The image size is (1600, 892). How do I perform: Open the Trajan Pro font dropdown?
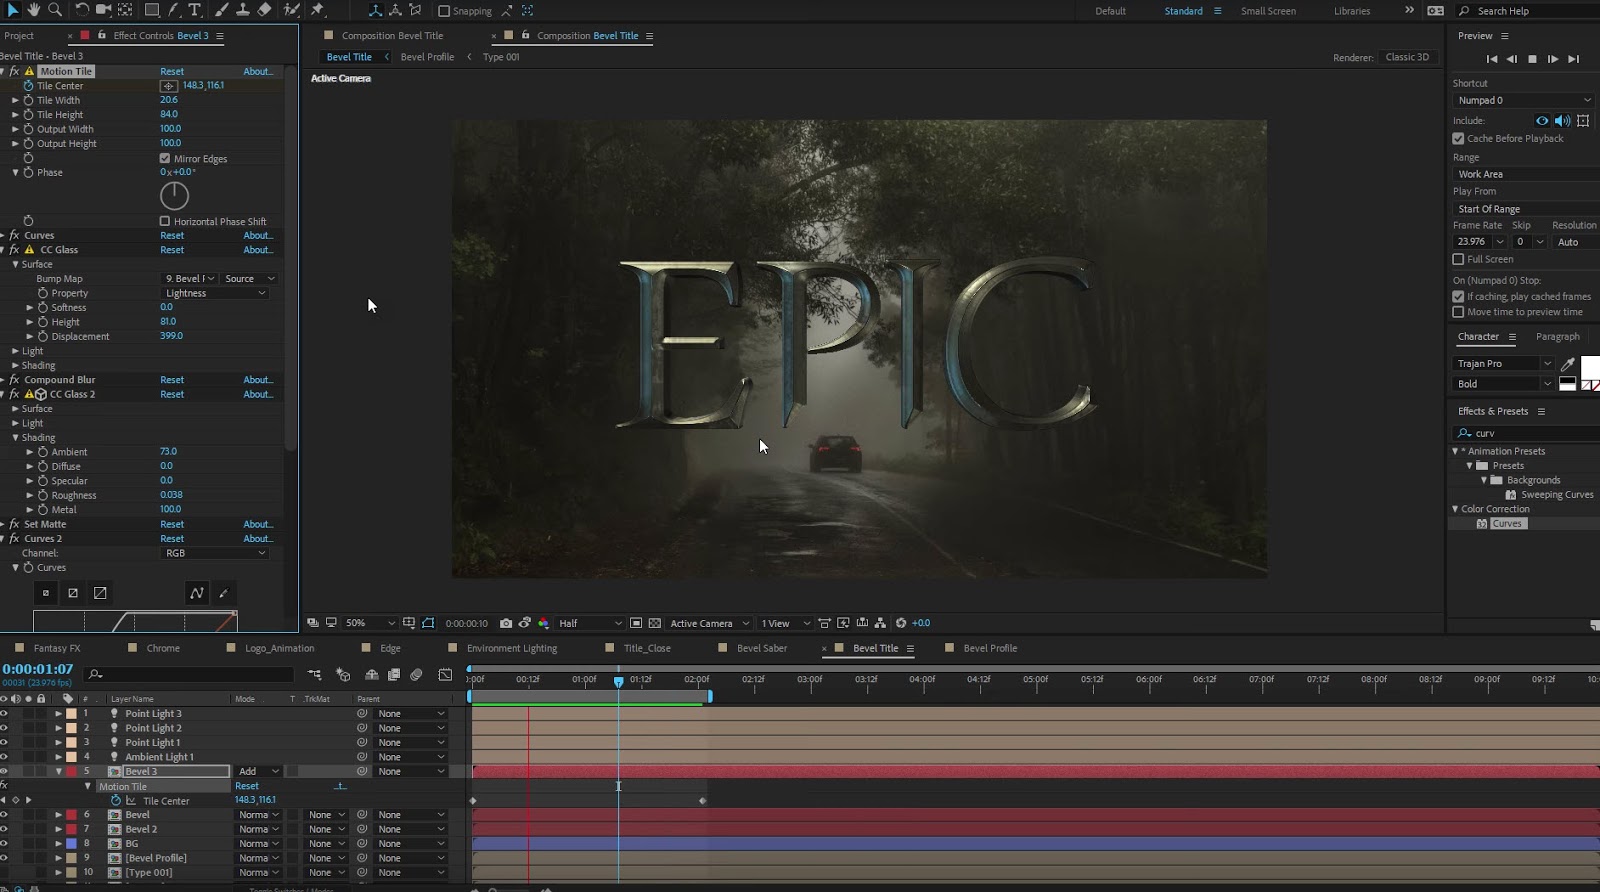coord(1547,364)
